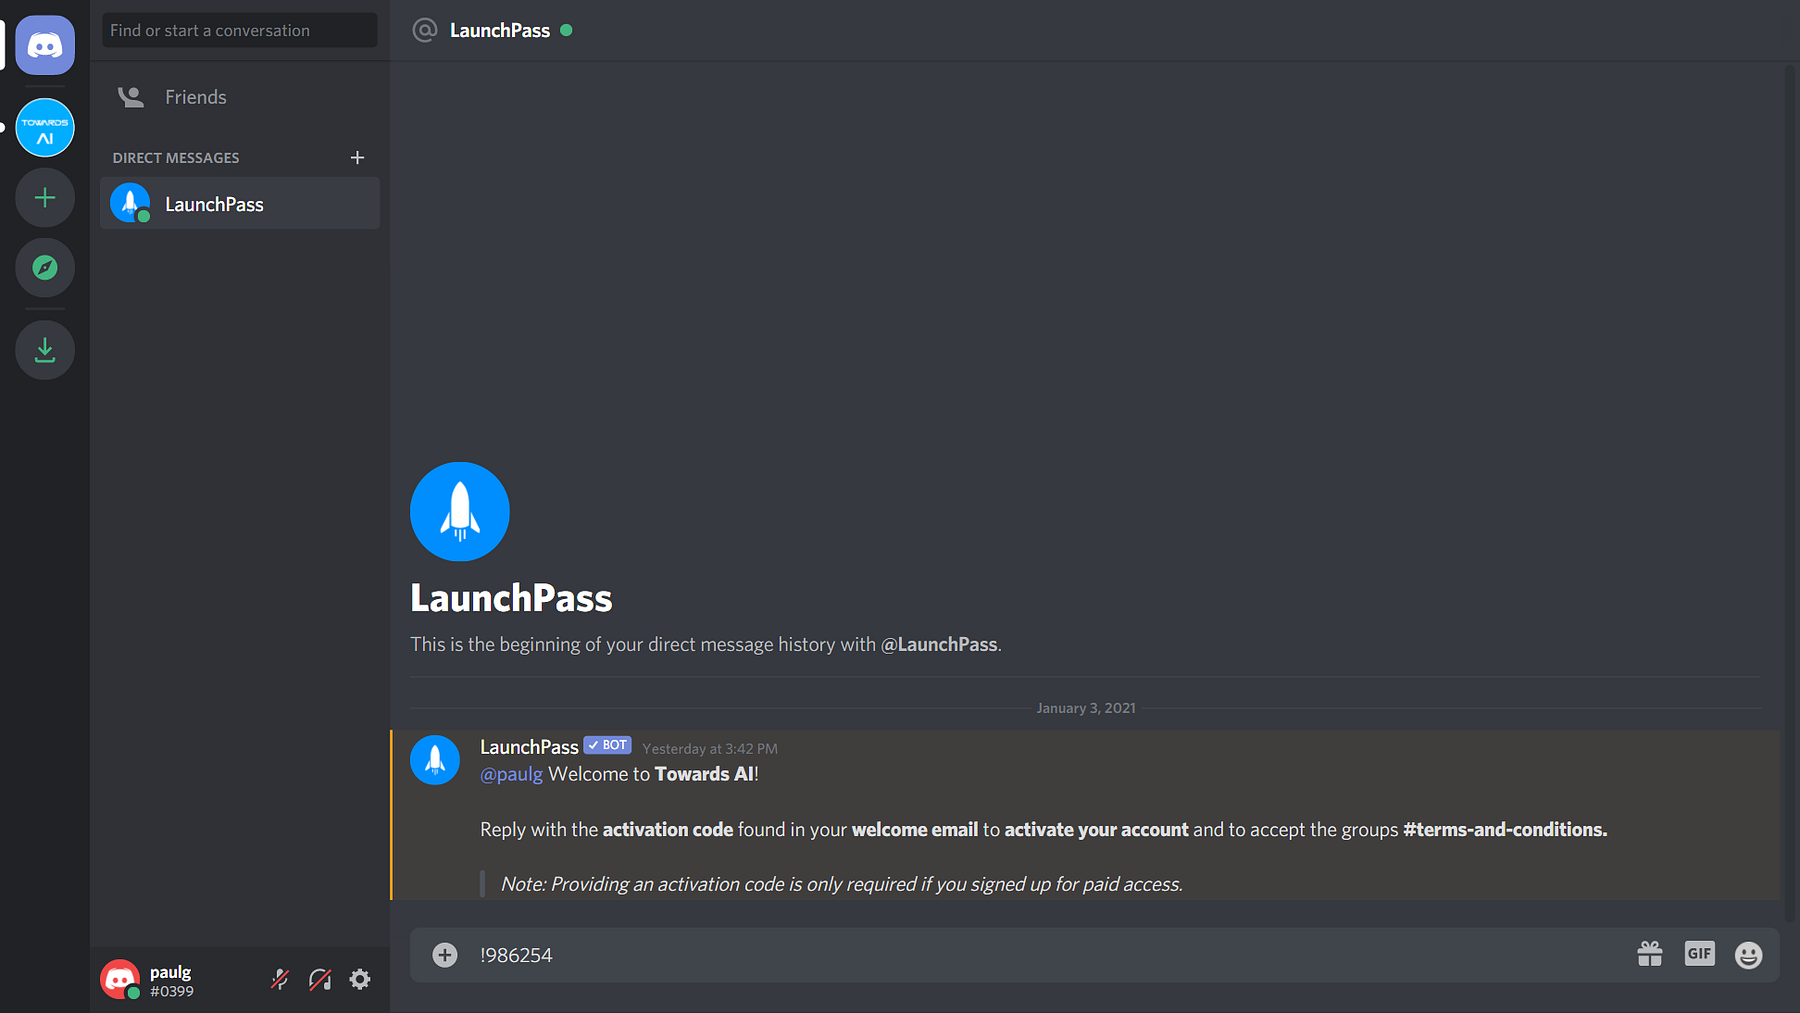The image size is (1800, 1013).
Task: Click the Add a Server plus icon
Action: (x=45, y=198)
